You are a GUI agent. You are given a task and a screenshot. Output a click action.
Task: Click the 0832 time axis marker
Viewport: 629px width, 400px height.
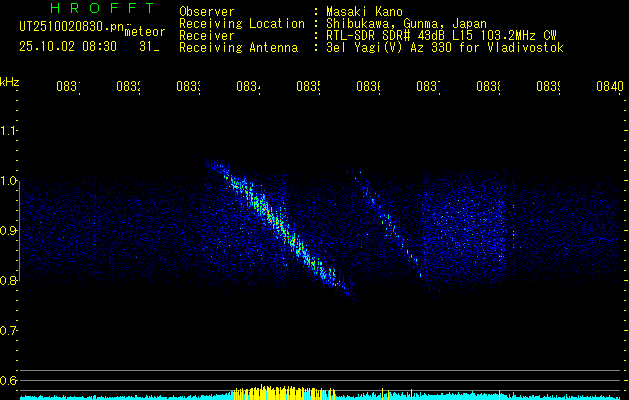128,86
